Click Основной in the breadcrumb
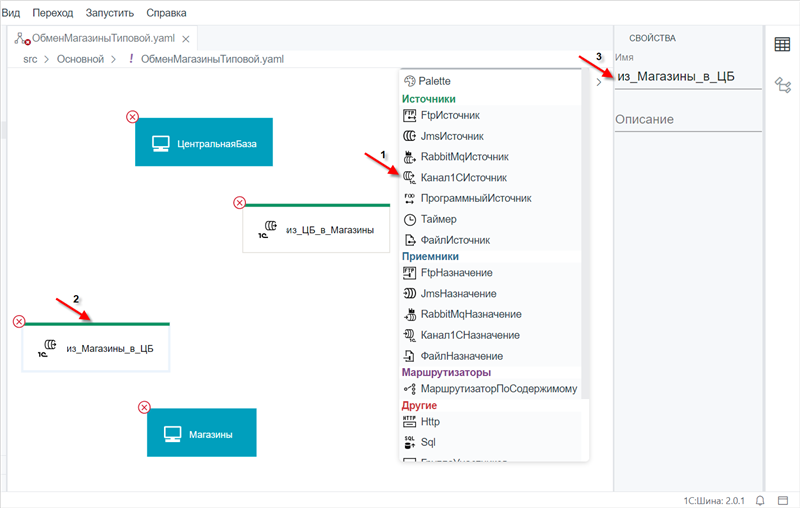Image resolution: width=800 pixels, height=508 pixels. click(x=80, y=59)
